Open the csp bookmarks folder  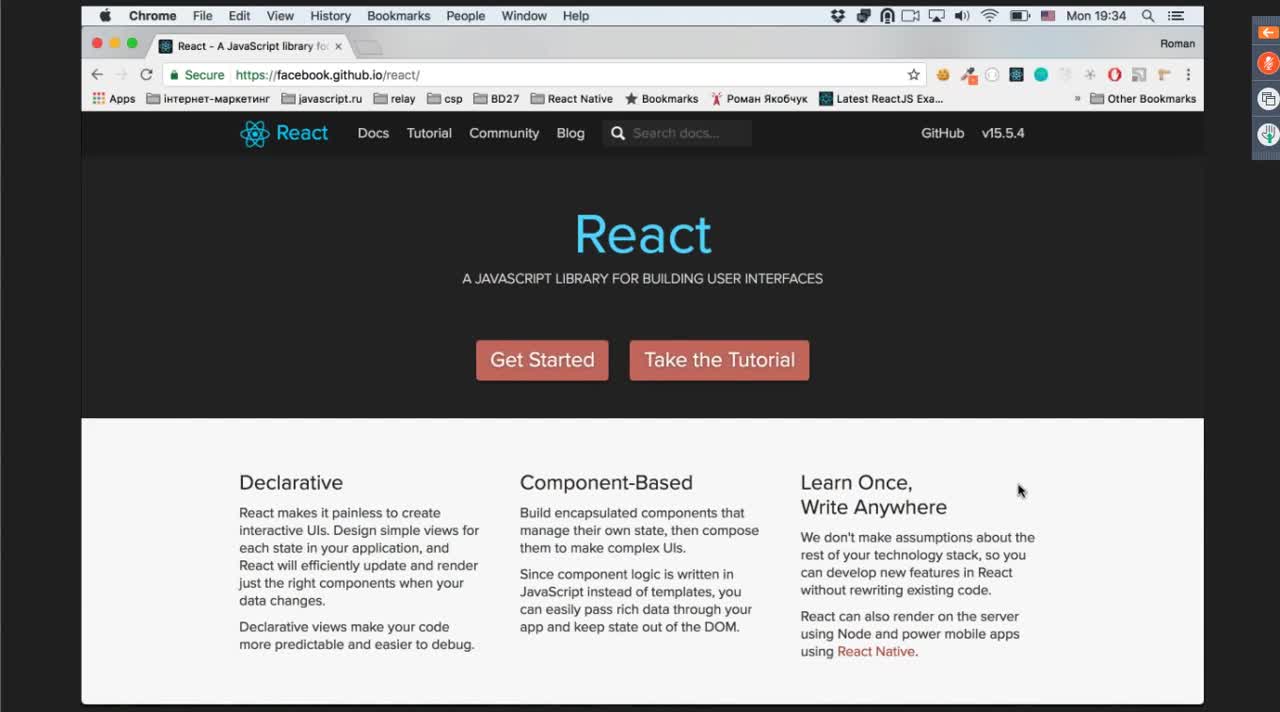[445, 99]
